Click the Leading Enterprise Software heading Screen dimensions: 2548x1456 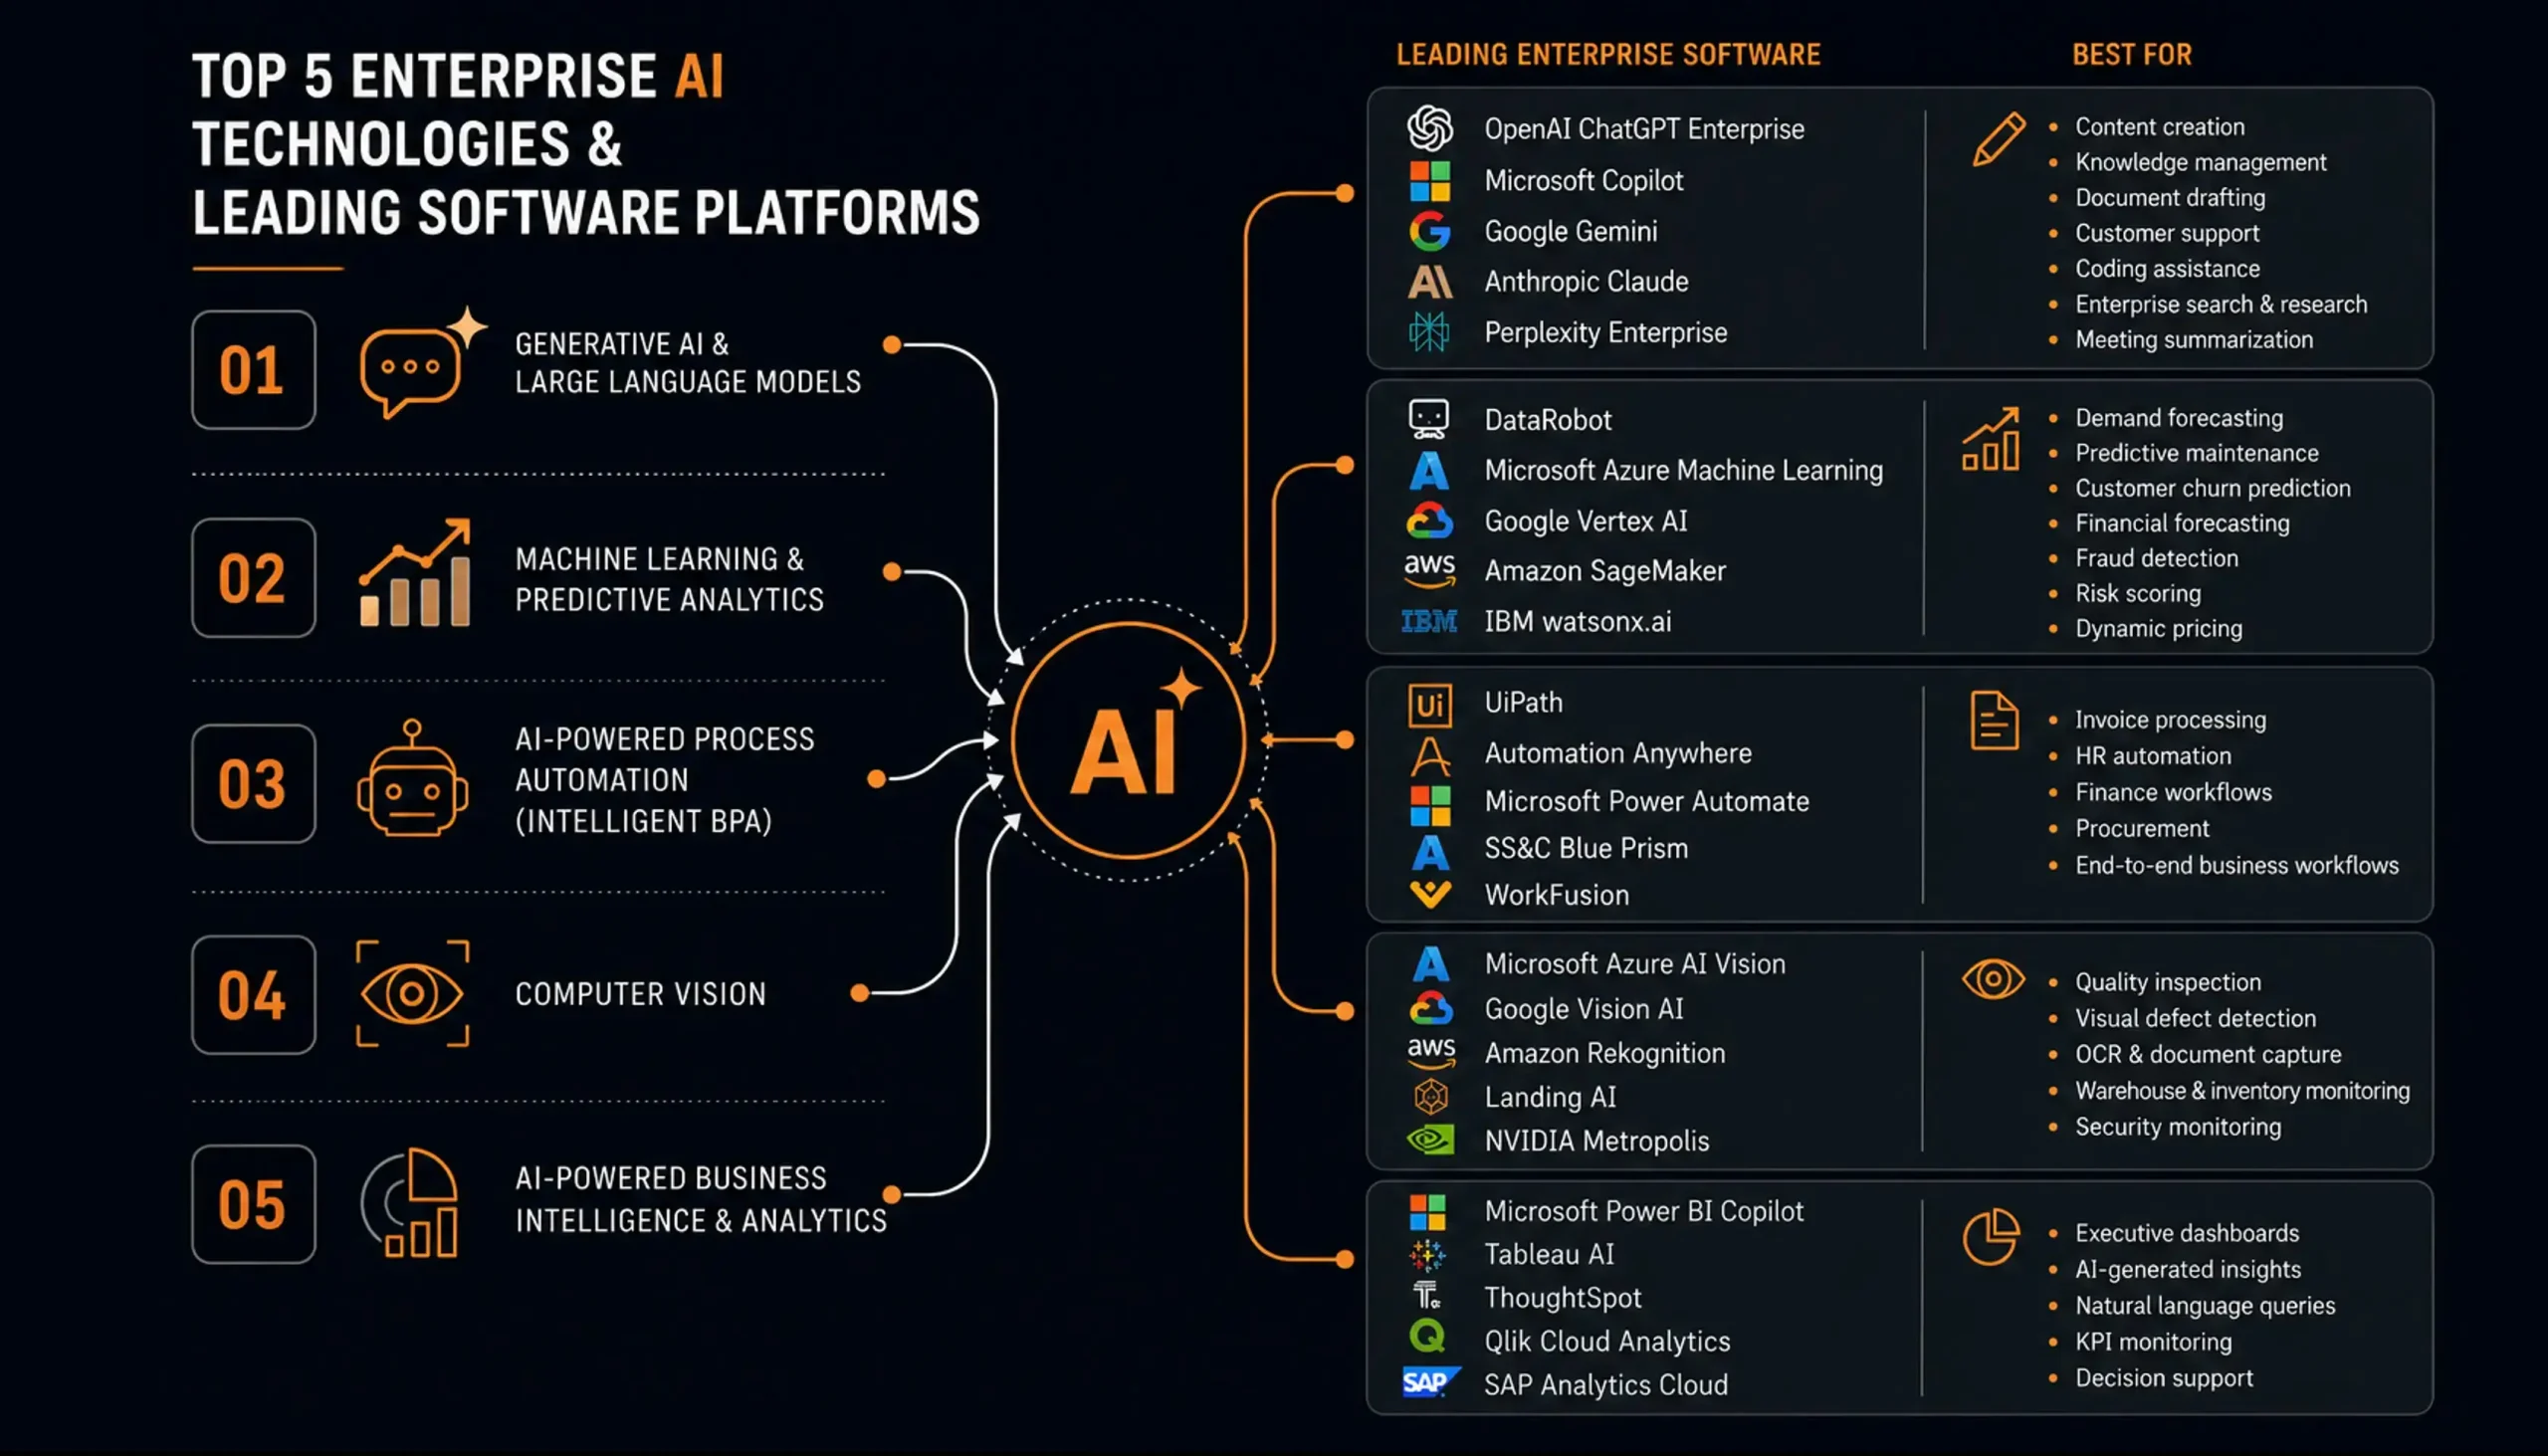[1608, 55]
